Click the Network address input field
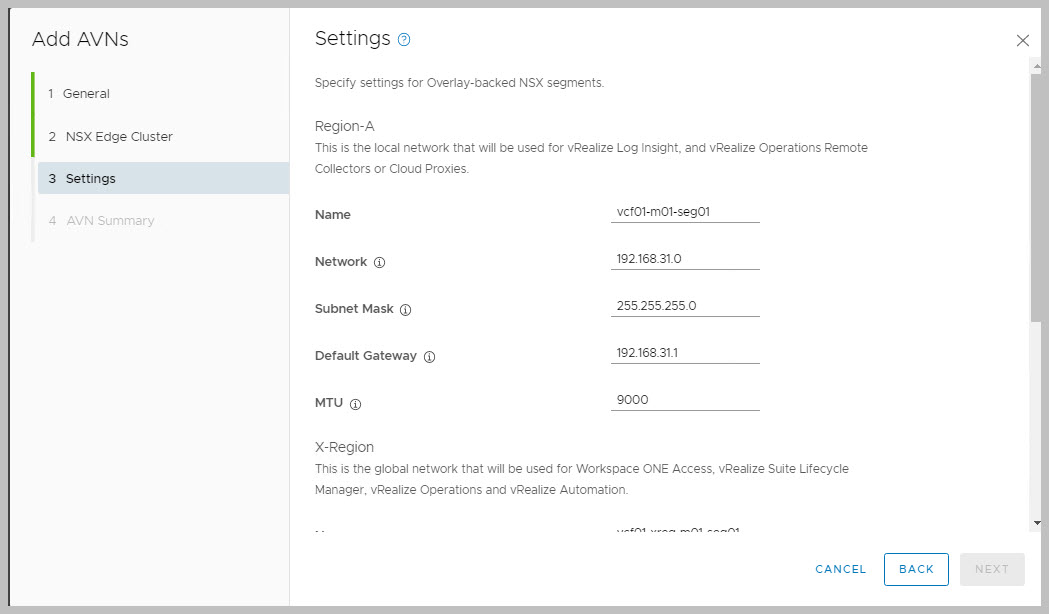The height and width of the screenshot is (614, 1049). pyautogui.click(x=685, y=259)
